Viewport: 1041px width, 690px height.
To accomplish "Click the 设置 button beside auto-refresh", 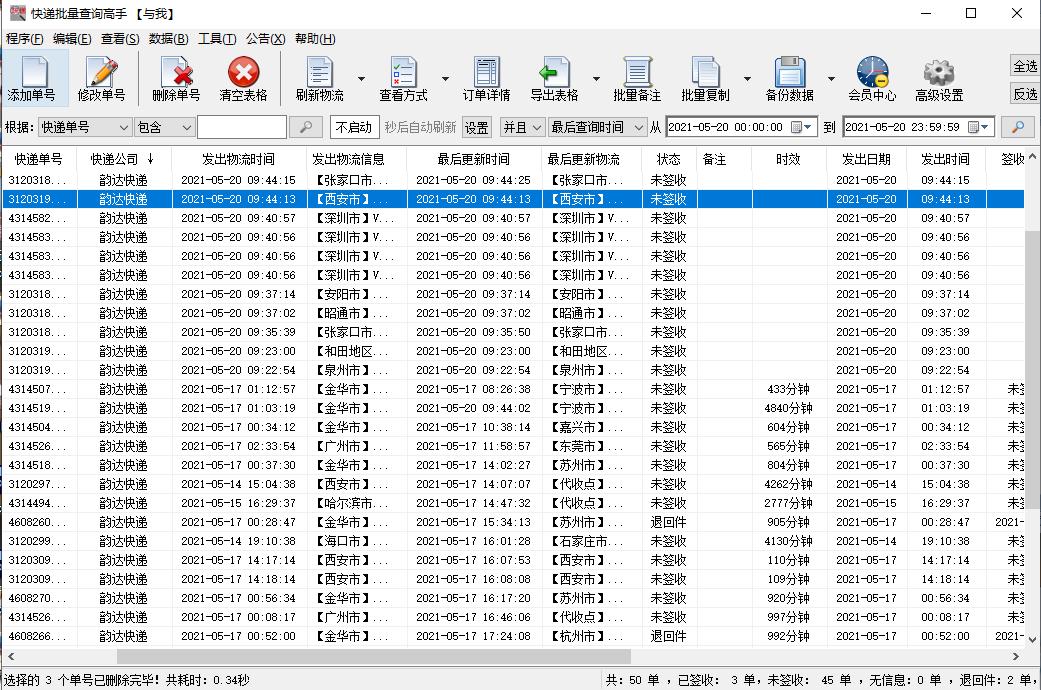I will (x=477, y=127).
